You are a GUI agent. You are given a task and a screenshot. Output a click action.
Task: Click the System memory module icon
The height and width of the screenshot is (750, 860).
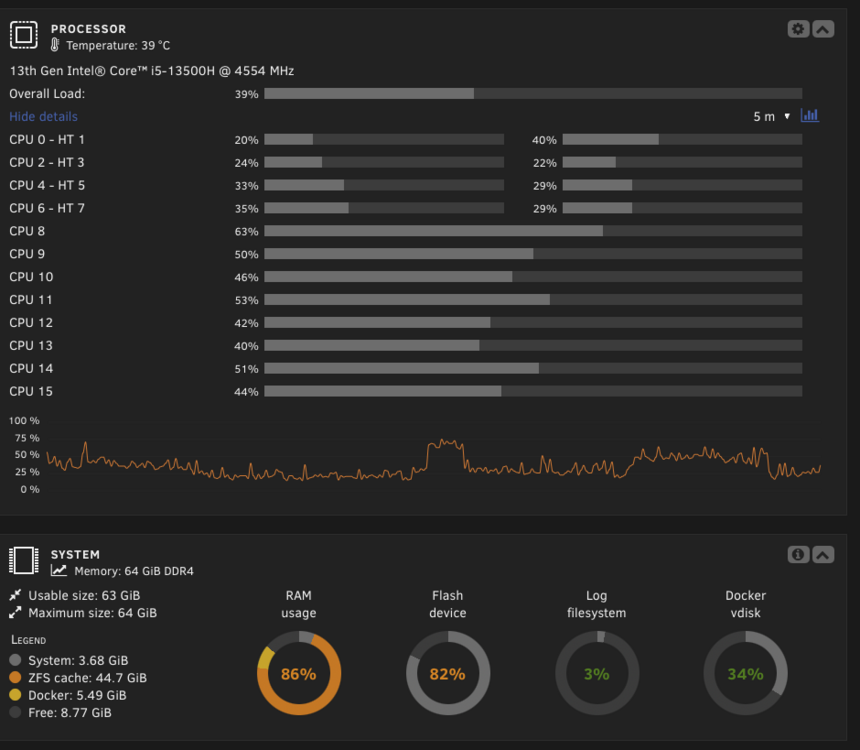click(x=24, y=561)
